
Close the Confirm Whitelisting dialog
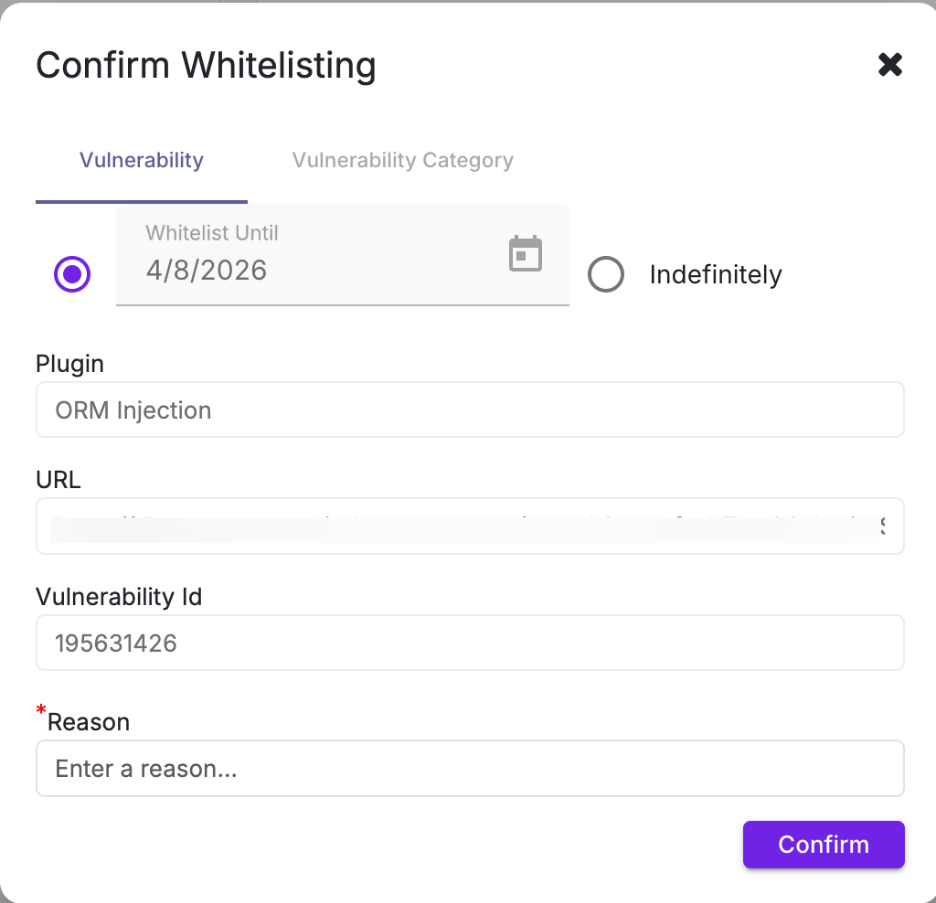889,66
